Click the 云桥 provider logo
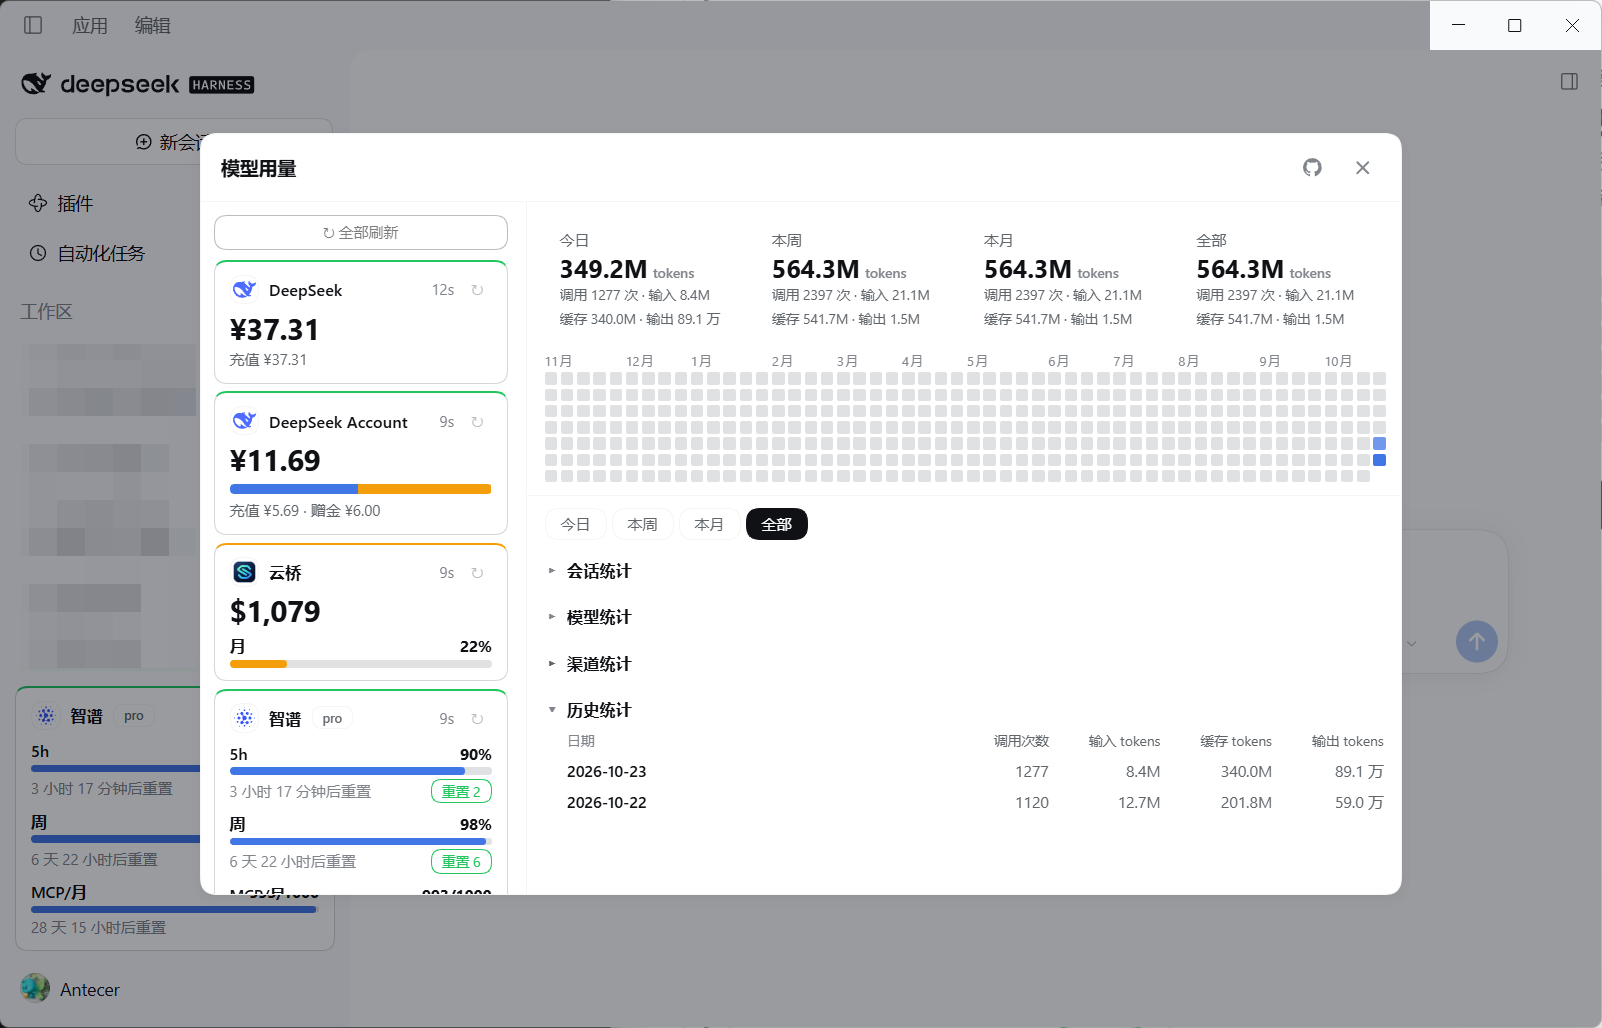This screenshot has height=1028, width=1602. [244, 572]
